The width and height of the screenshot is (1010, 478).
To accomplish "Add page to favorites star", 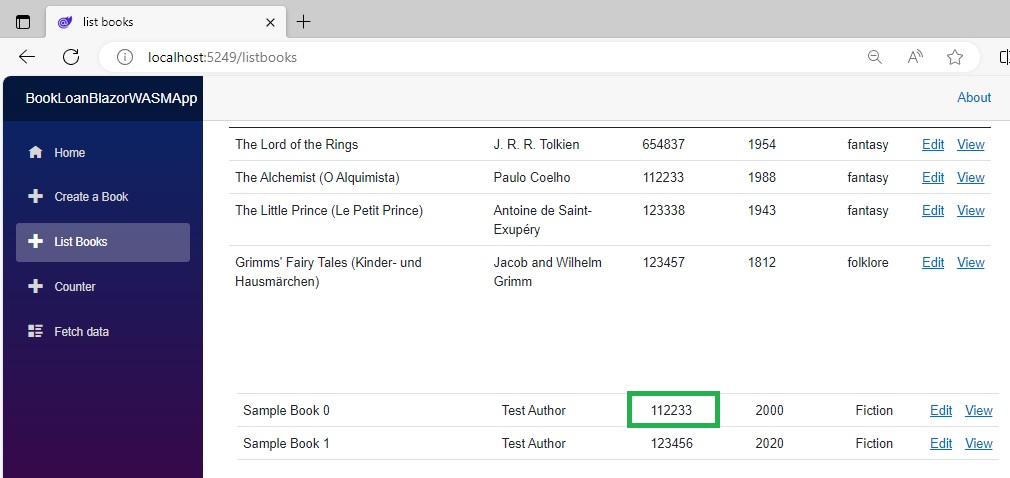I will pos(955,57).
